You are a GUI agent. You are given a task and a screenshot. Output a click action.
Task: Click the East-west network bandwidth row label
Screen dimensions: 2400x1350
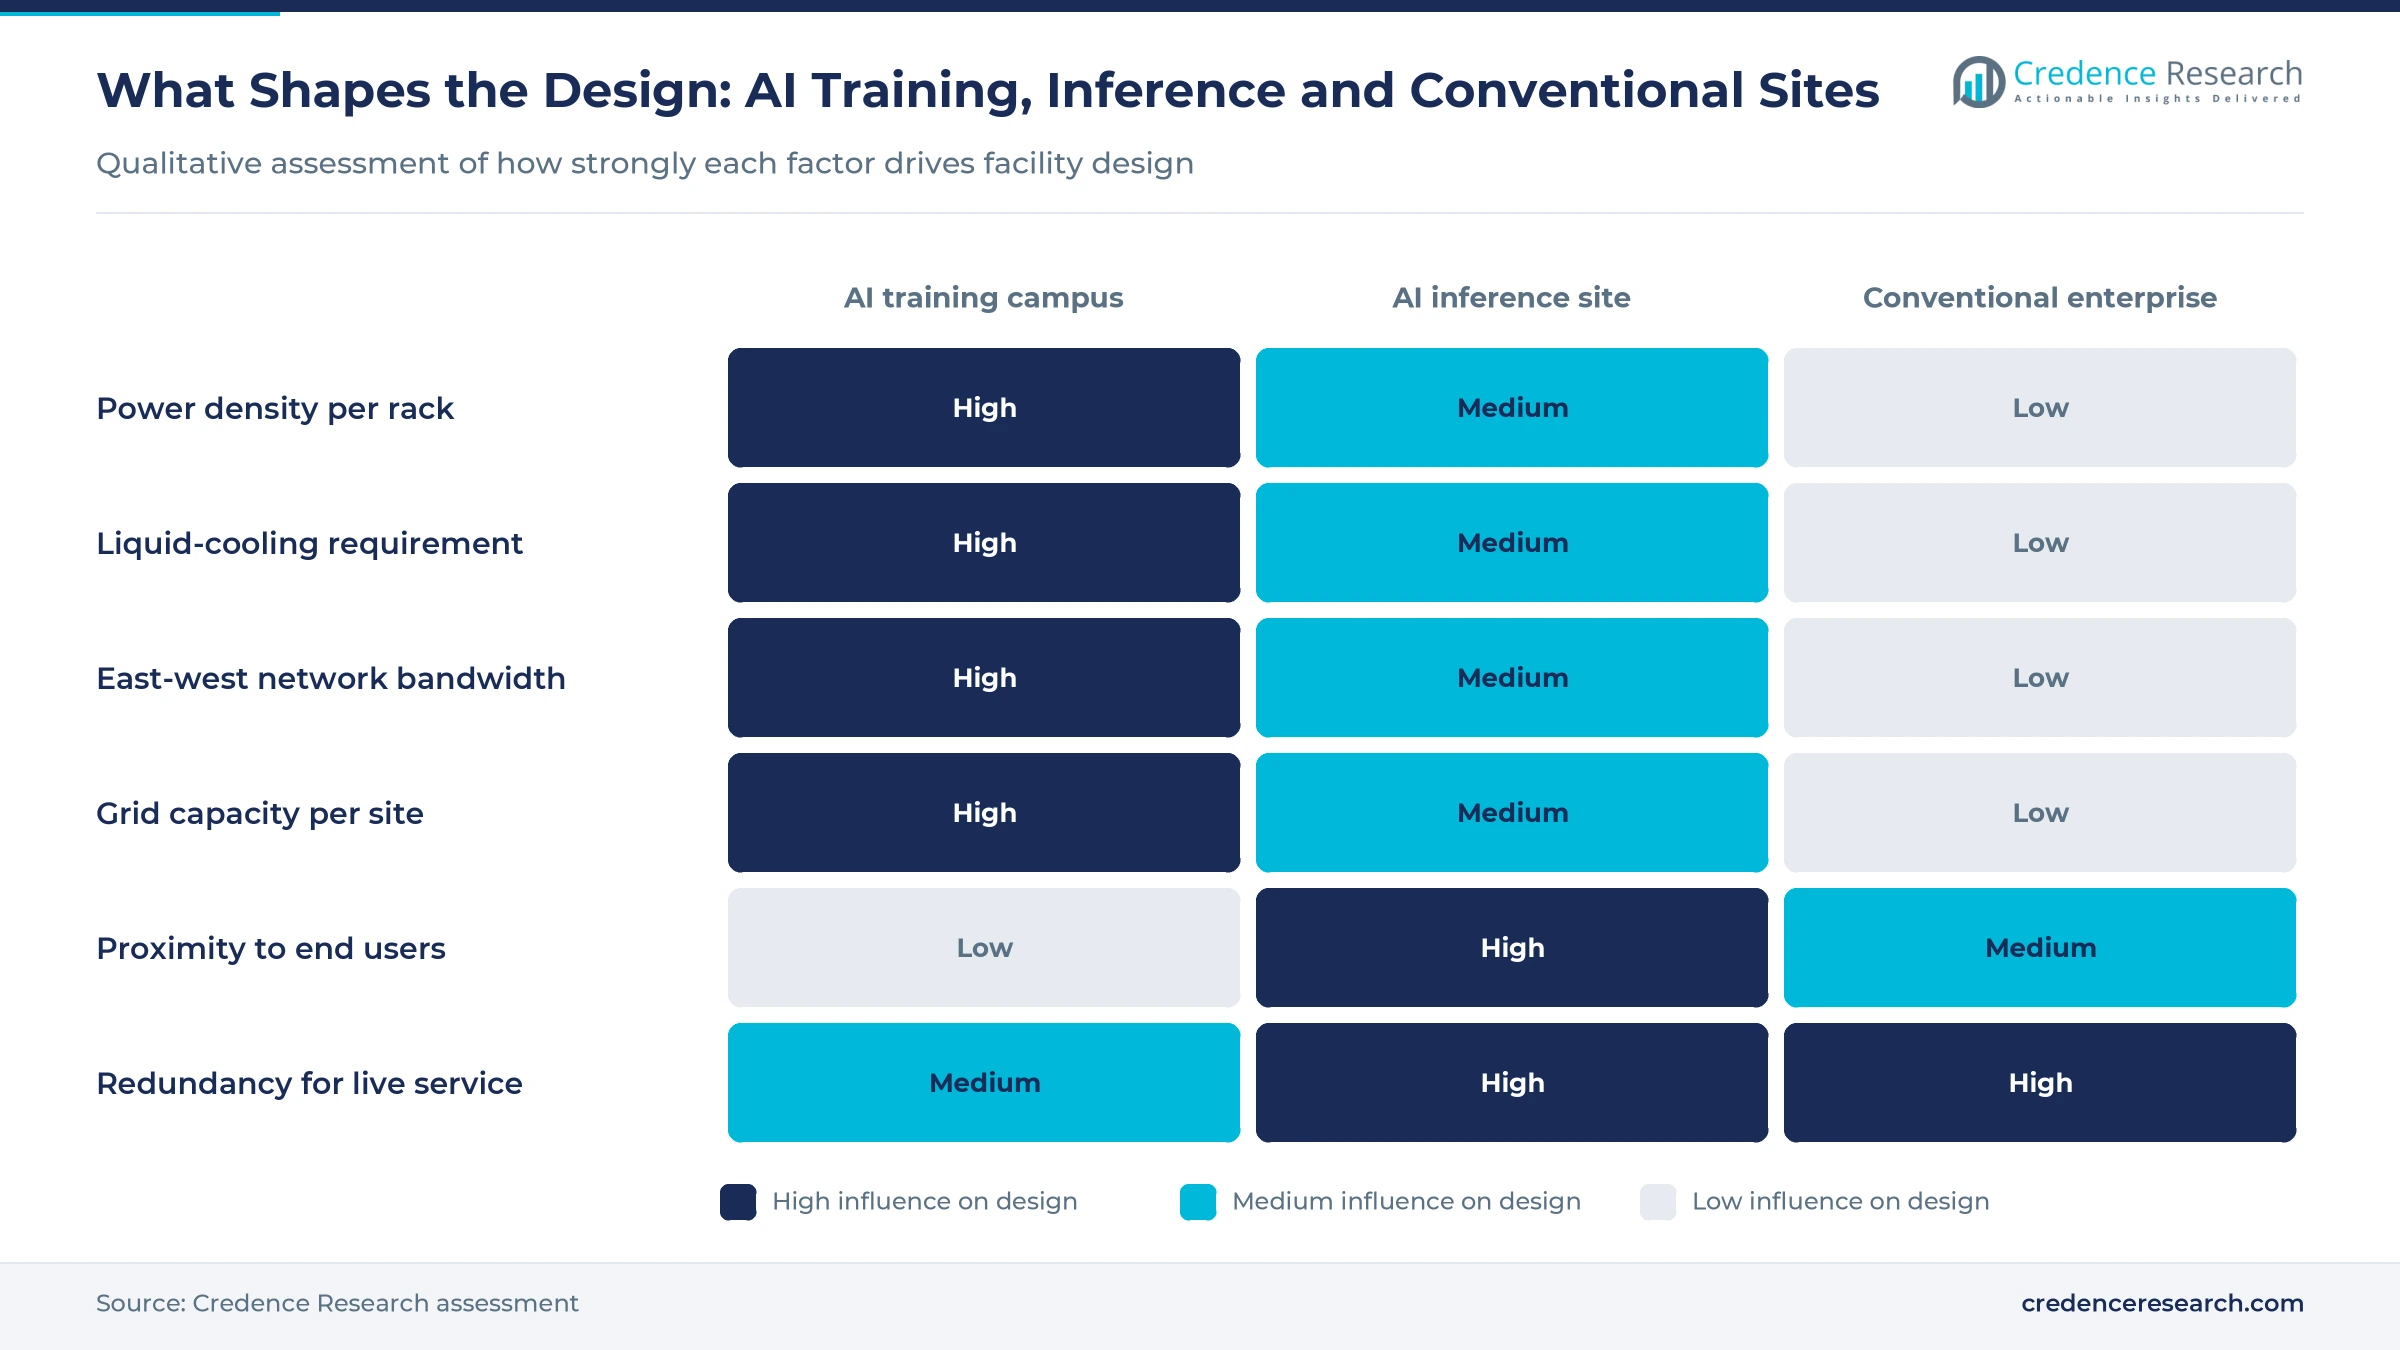[x=331, y=679]
